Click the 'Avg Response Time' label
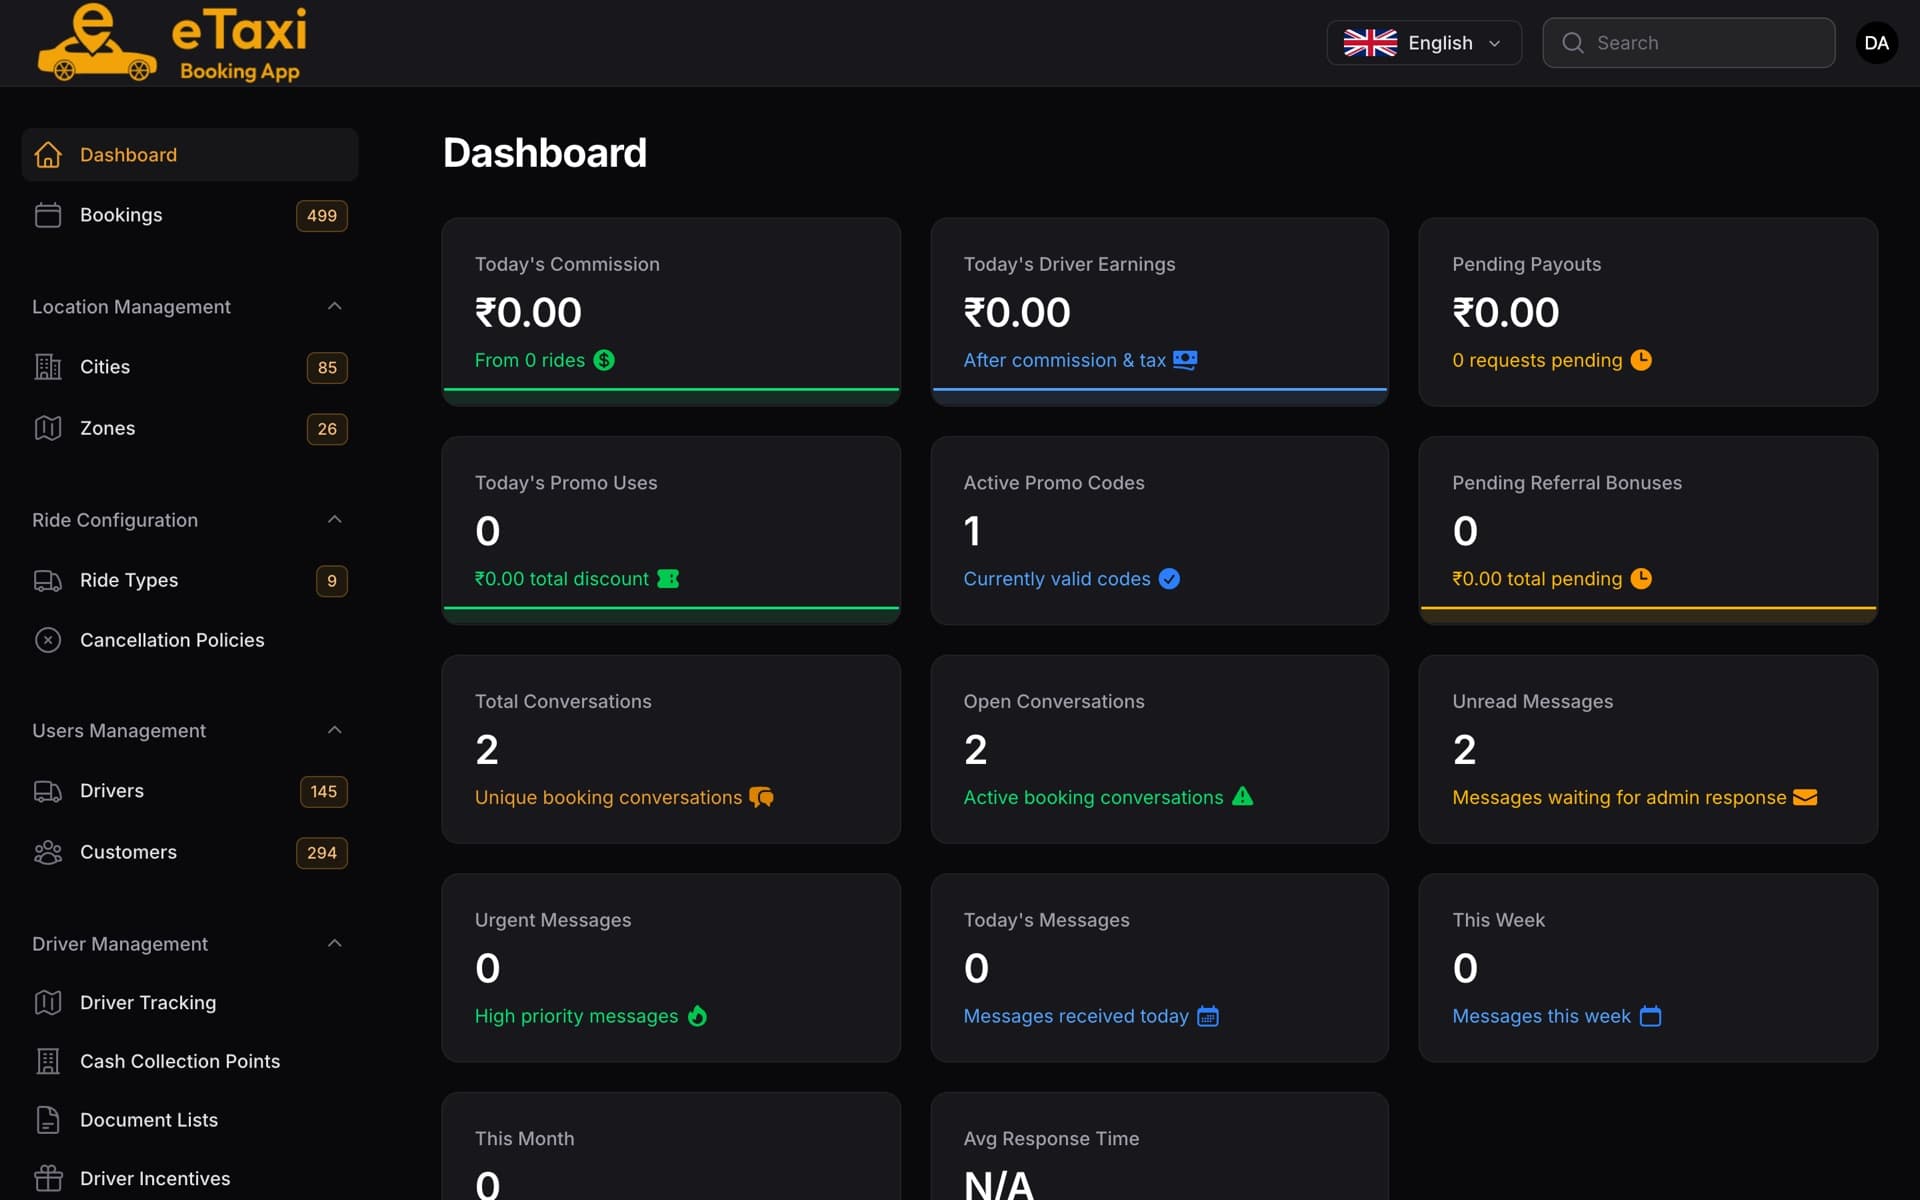The image size is (1920, 1200). click(x=1051, y=1138)
